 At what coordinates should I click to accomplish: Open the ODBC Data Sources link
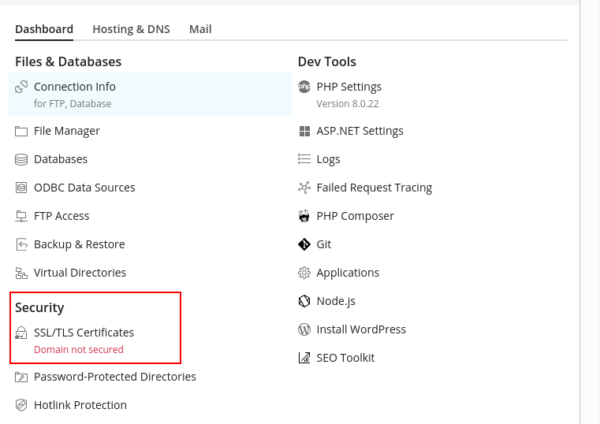tap(84, 187)
